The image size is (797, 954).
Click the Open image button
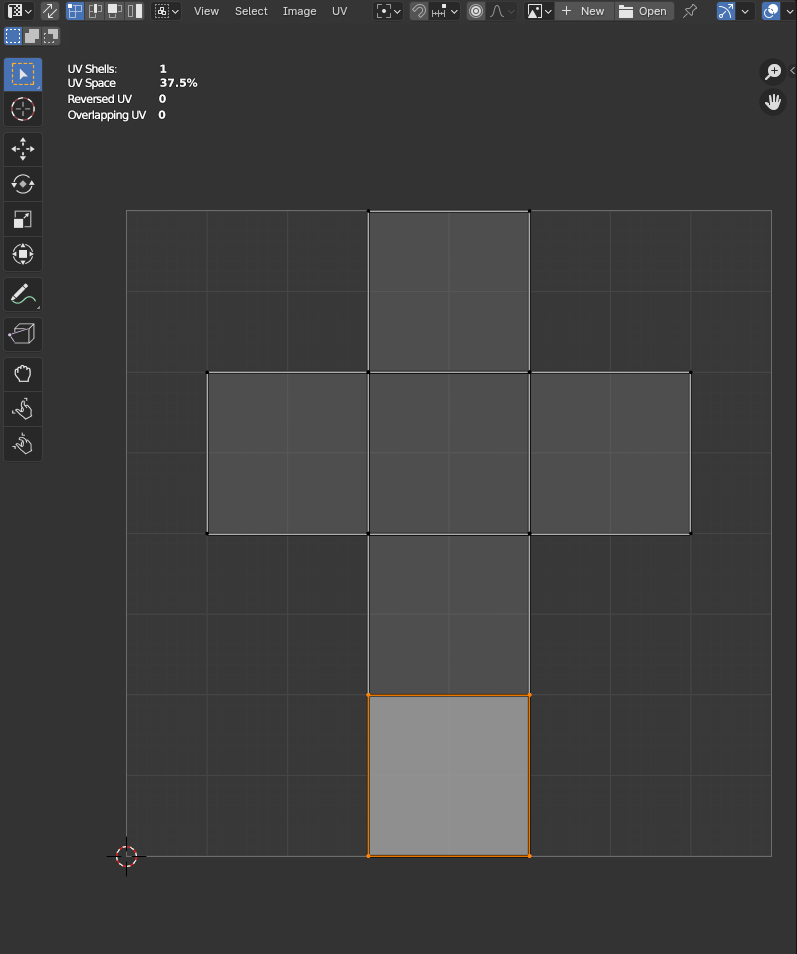click(644, 11)
